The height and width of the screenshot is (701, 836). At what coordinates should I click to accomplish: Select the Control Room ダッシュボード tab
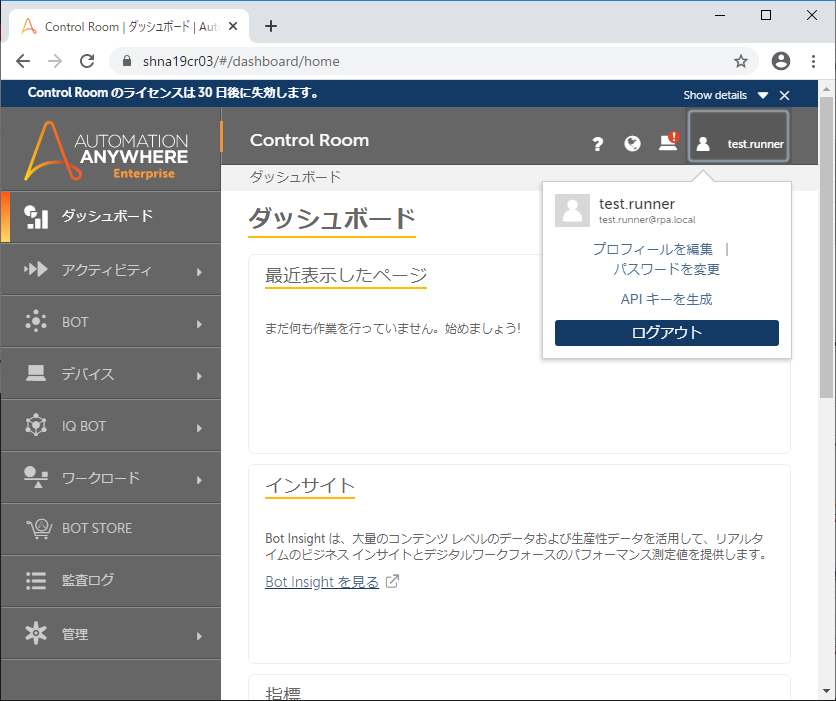pyautogui.click(x=129, y=26)
